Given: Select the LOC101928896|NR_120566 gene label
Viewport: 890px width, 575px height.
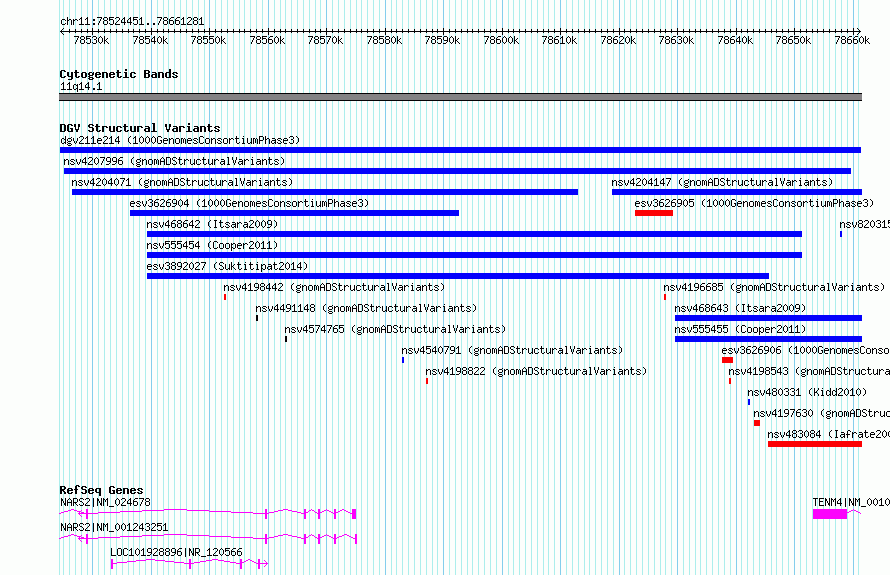Looking at the screenshot, I should 177,552.
